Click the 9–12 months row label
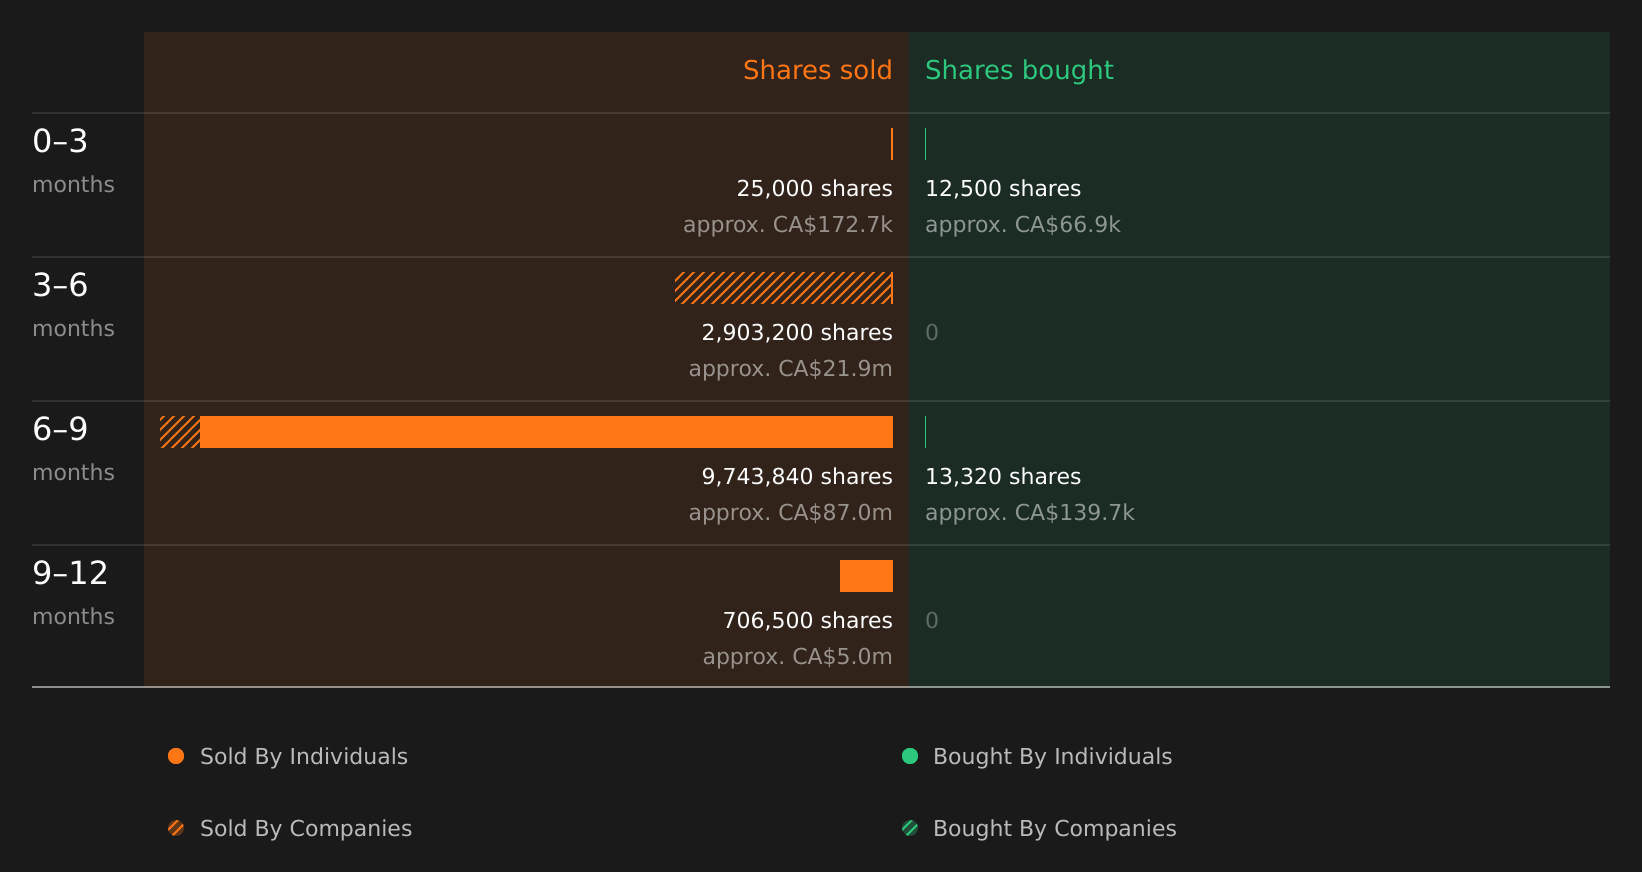Screen dimensions: 1642x872 [x=73, y=593]
